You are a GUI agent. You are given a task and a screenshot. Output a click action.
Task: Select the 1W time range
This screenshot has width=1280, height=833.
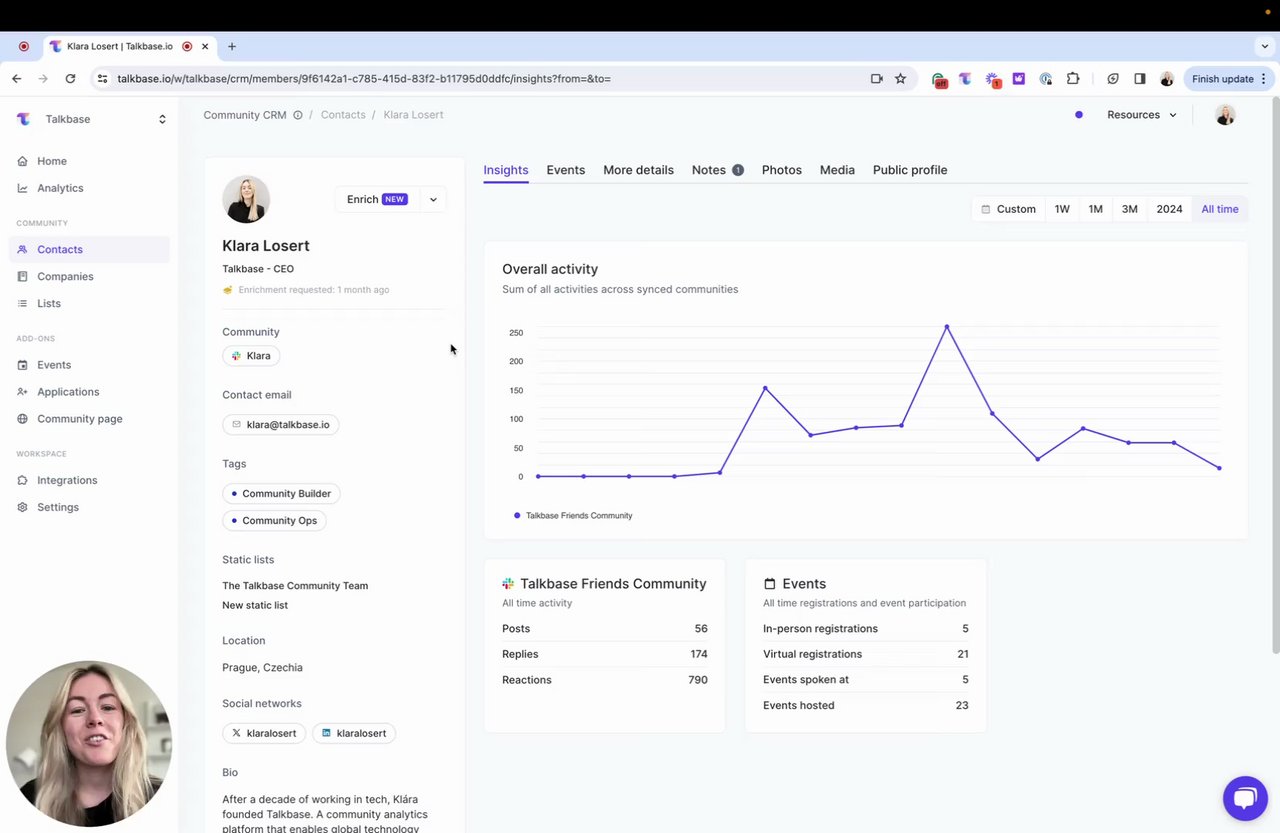click(1062, 209)
